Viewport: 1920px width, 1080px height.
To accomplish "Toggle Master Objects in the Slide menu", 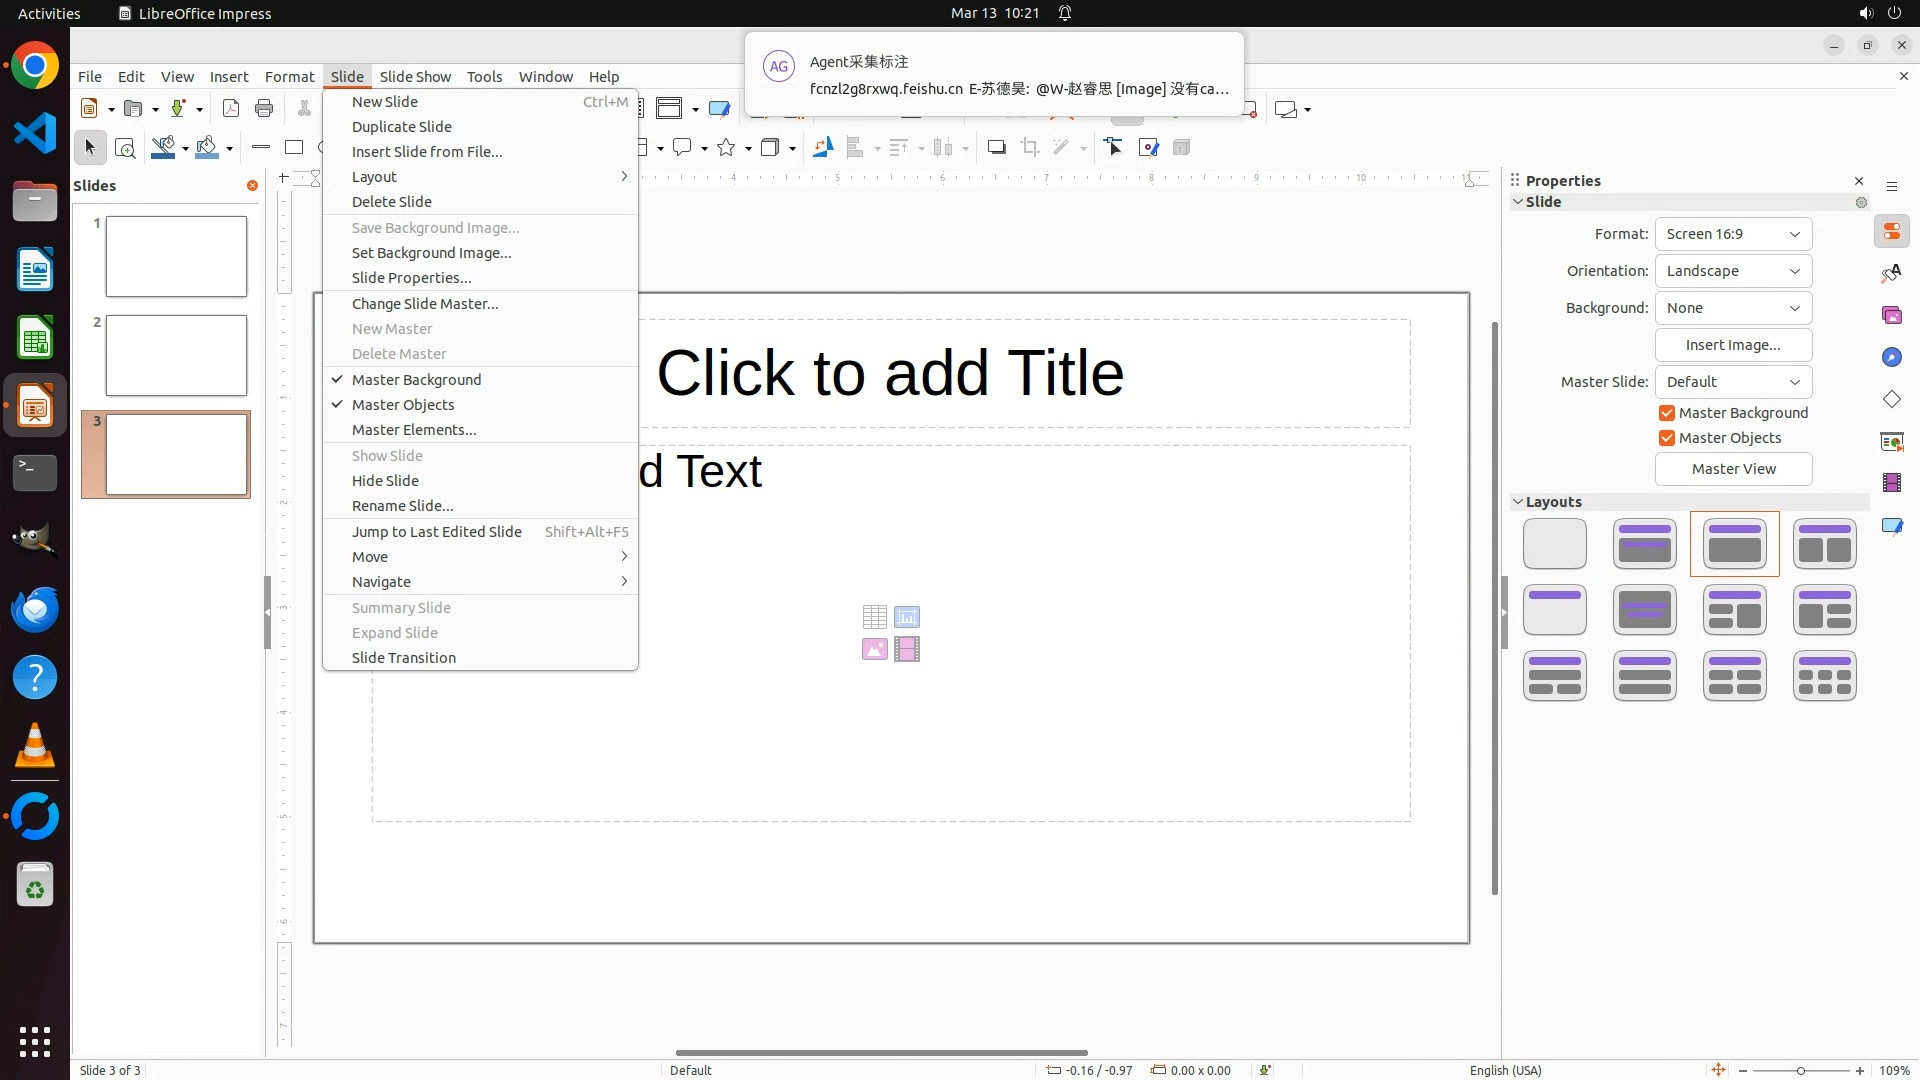I will click(x=403, y=405).
